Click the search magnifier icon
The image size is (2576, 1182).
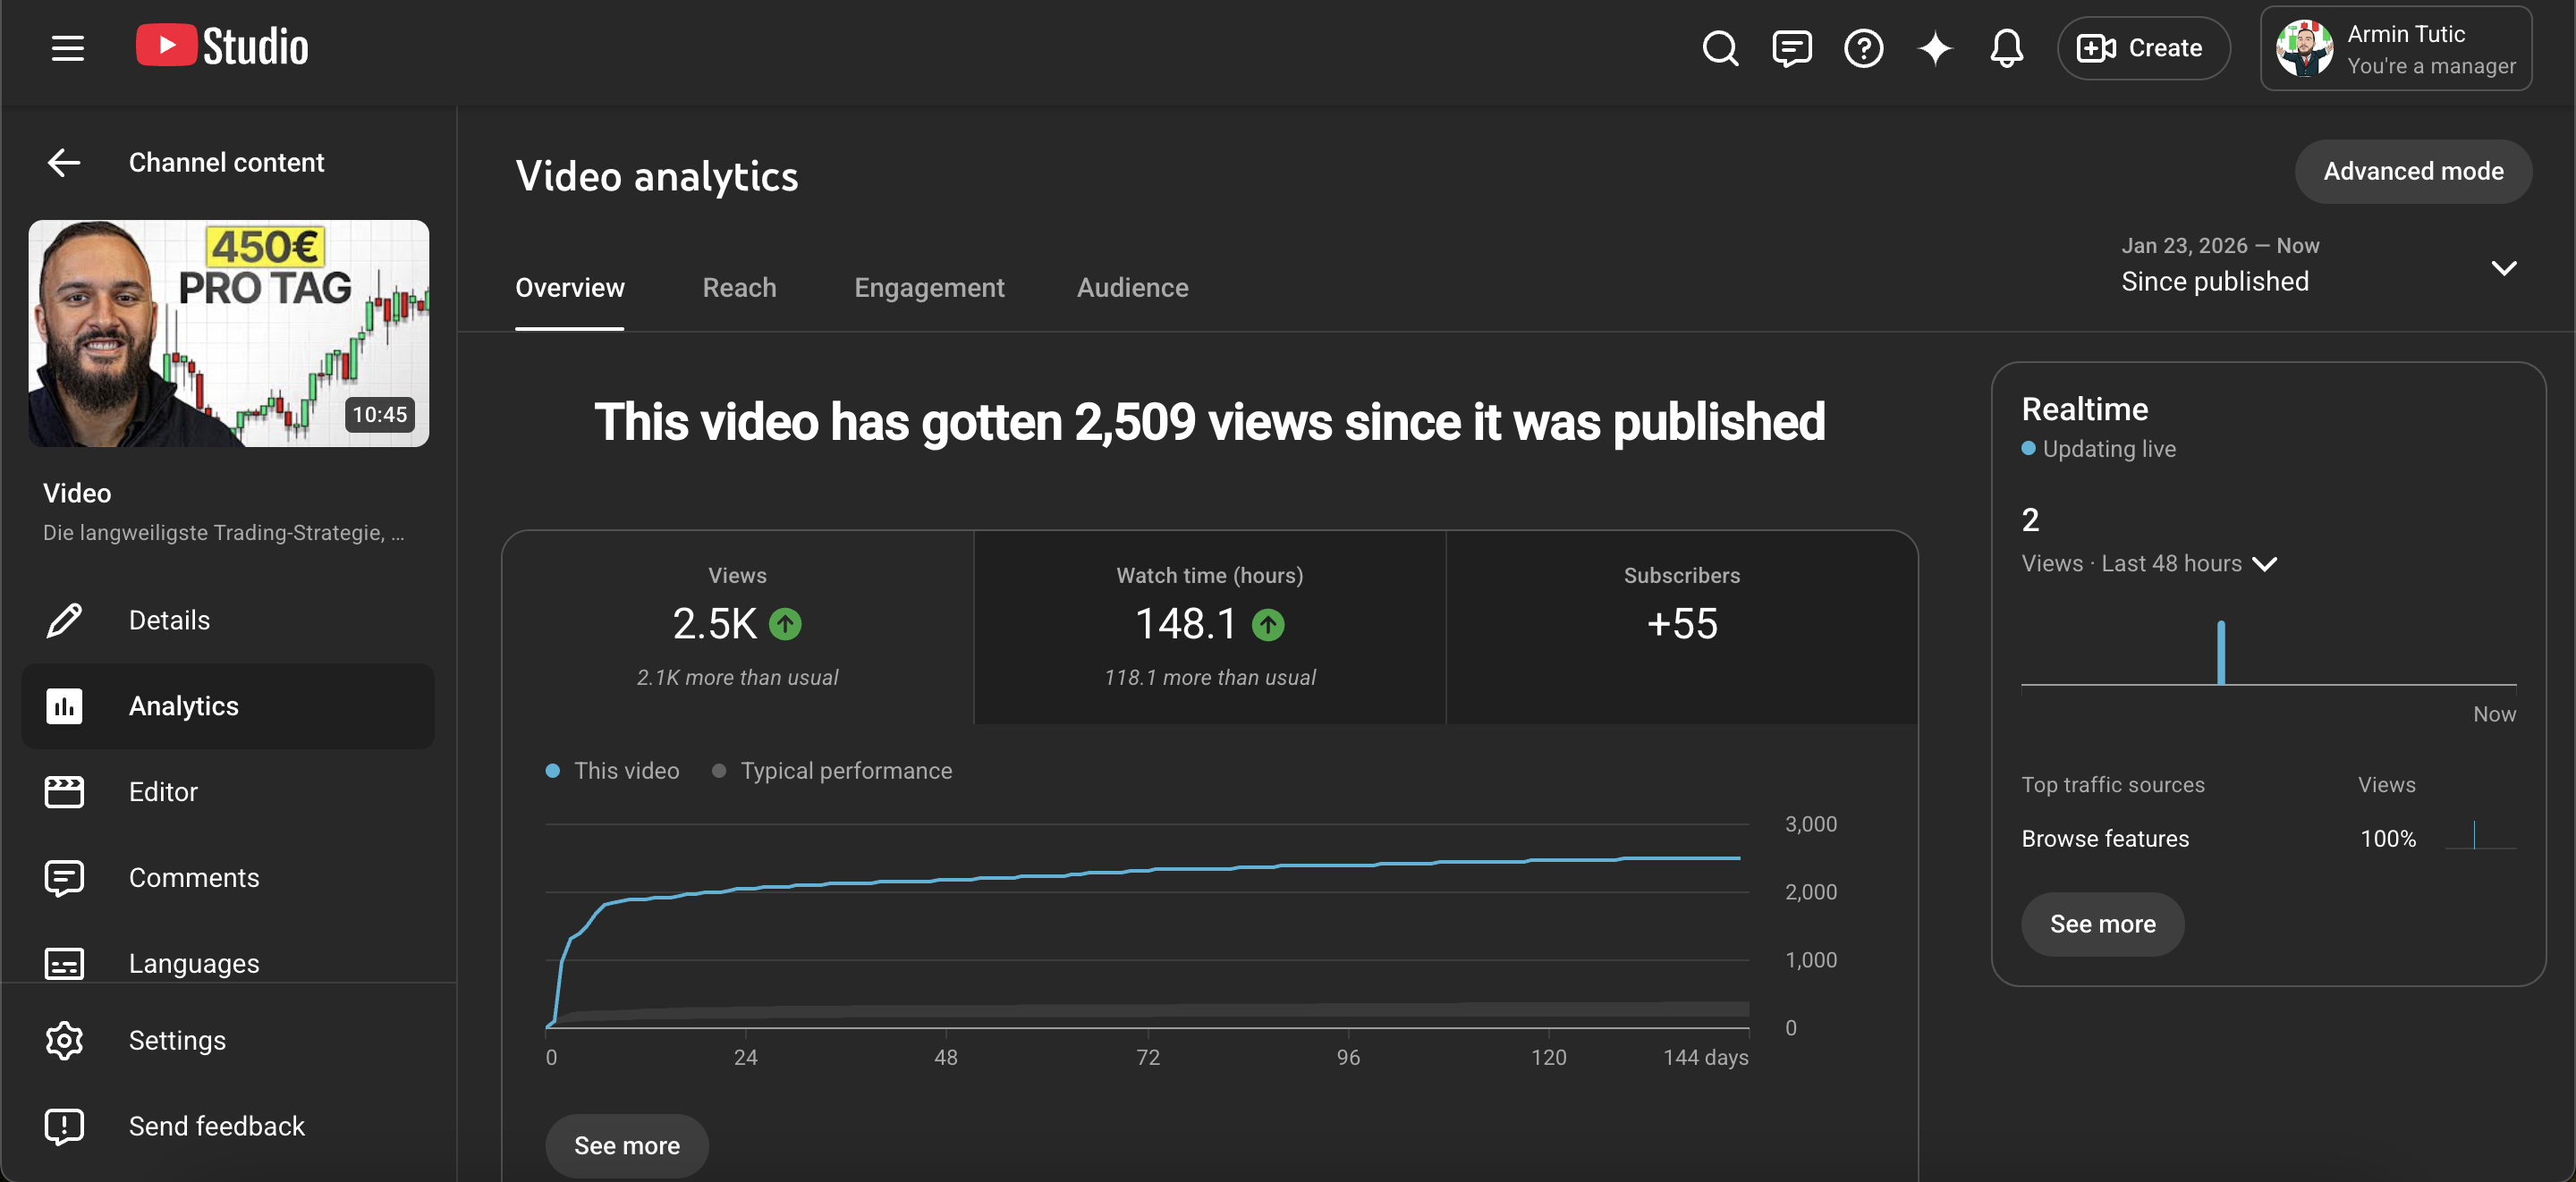point(1720,48)
